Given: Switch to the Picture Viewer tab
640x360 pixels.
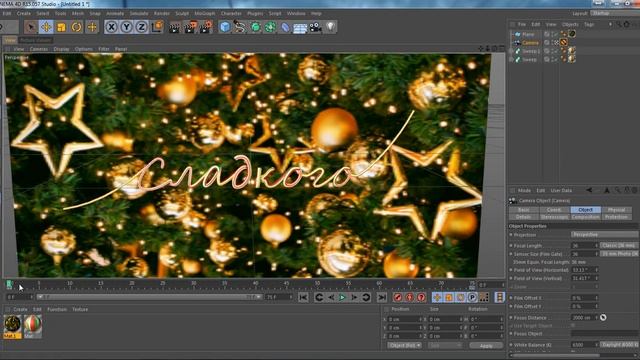Looking at the screenshot, I should point(36,40).
